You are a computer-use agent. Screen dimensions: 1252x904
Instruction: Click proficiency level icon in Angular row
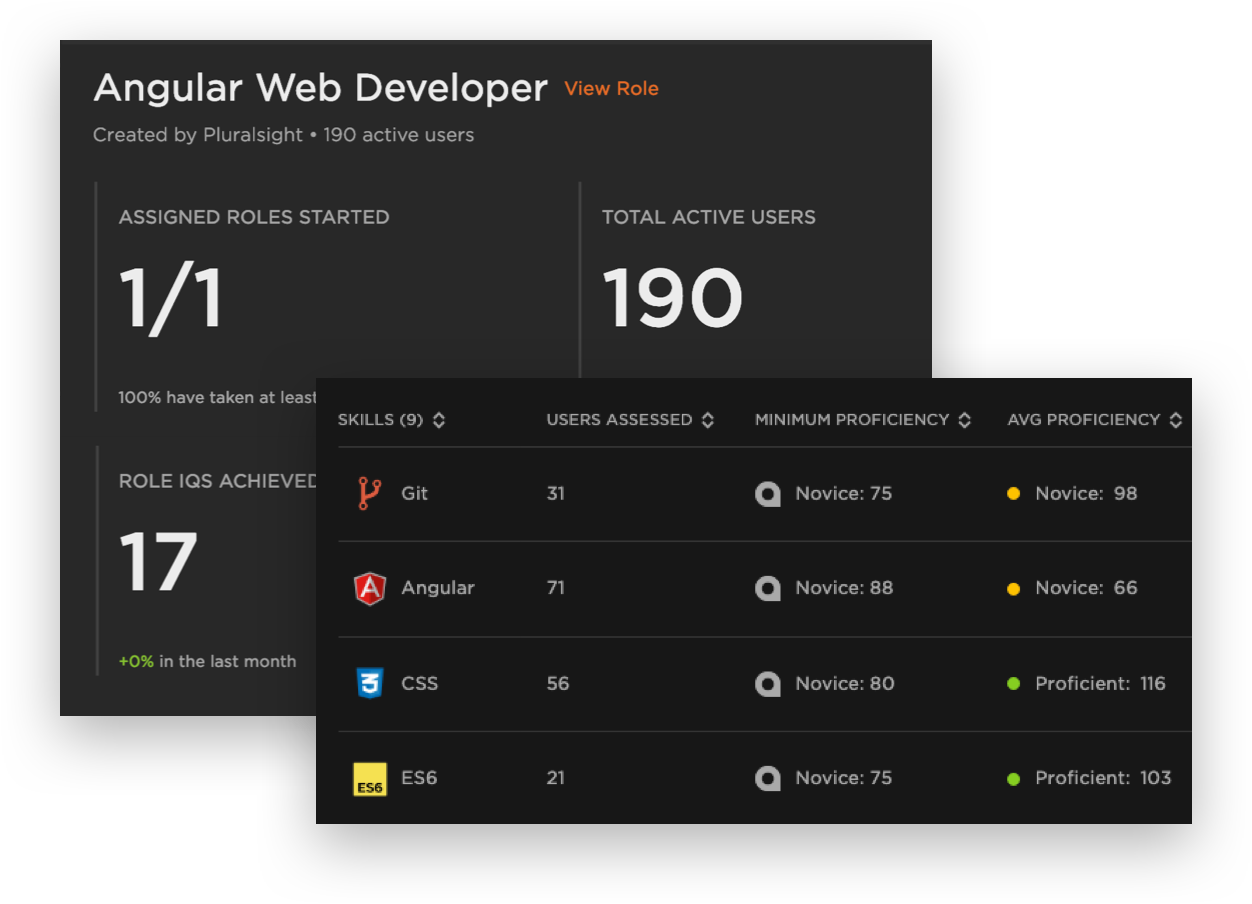click(x=767, y=588)
